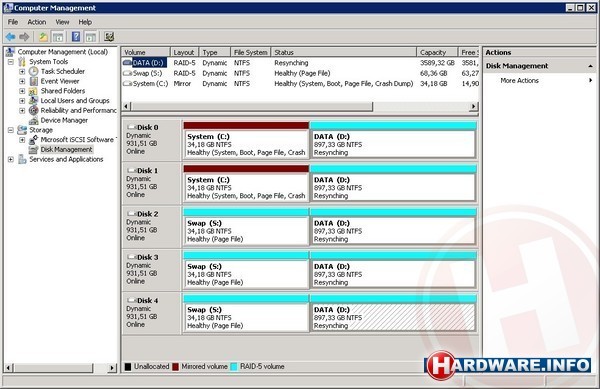Select Device Manager in the tree
This screenshot has width=600, height=389.
(64, 120)
